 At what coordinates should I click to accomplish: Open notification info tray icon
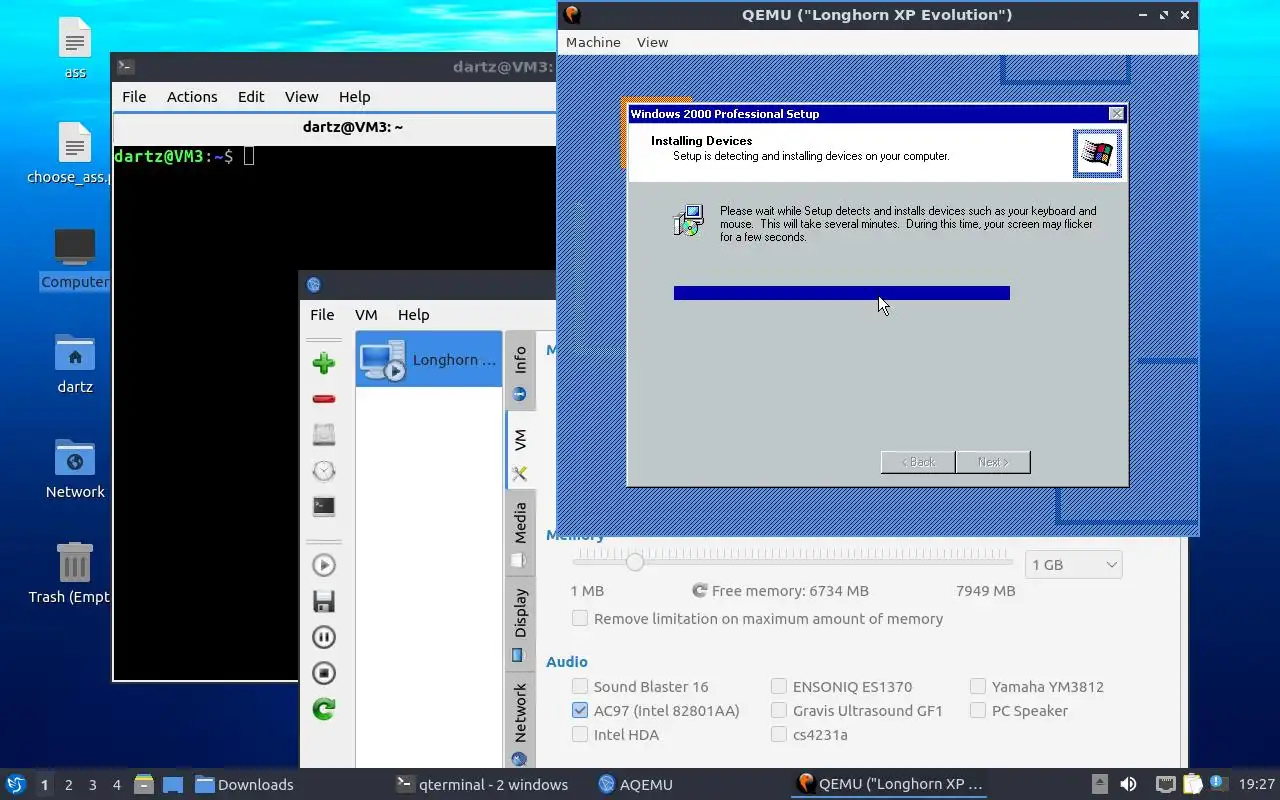[x=1218, y=783]
